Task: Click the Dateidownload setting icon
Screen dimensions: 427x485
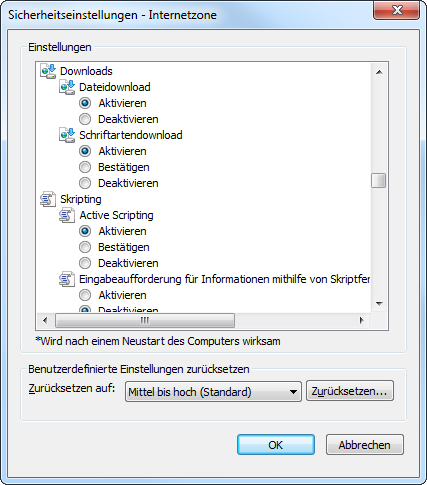Action: pyautogui.click(x=67, y=87)
